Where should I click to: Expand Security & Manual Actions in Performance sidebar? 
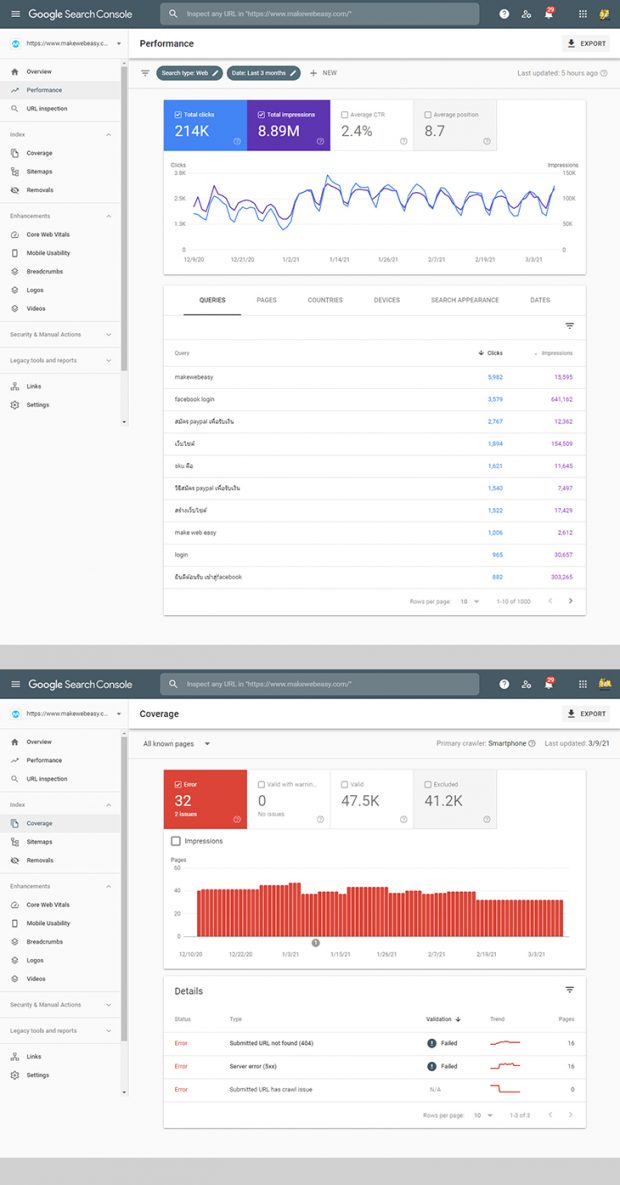coord(108,335)
